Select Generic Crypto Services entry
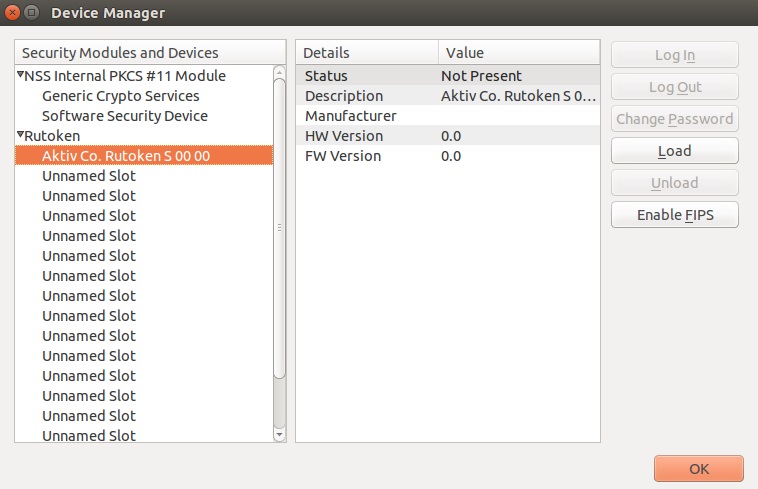 point(120,96)
